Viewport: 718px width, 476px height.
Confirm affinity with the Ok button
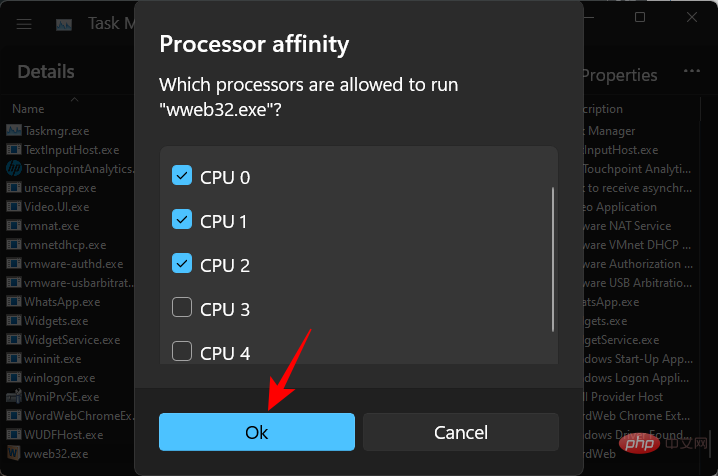(x=257, y=432)
